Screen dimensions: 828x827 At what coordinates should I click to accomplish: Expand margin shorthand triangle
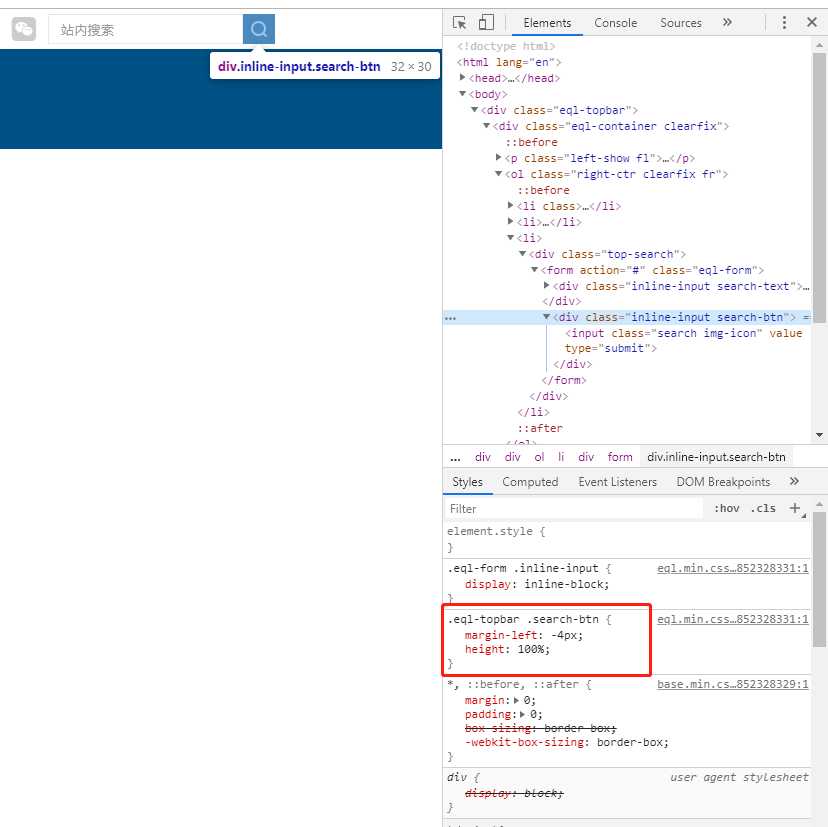pyautogui.click(x=516, y=700)
